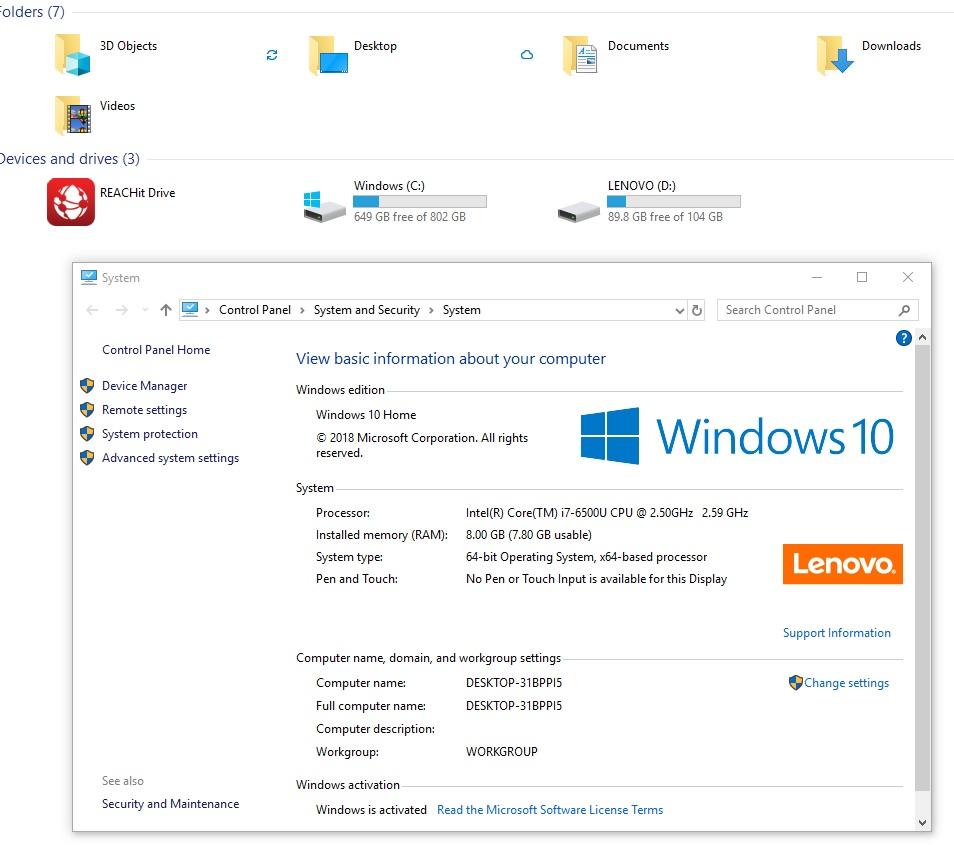954x845 pixels.
Task: Refresh the Control Panel address bar
Action: pyautogui.click(x=697, y=310)
